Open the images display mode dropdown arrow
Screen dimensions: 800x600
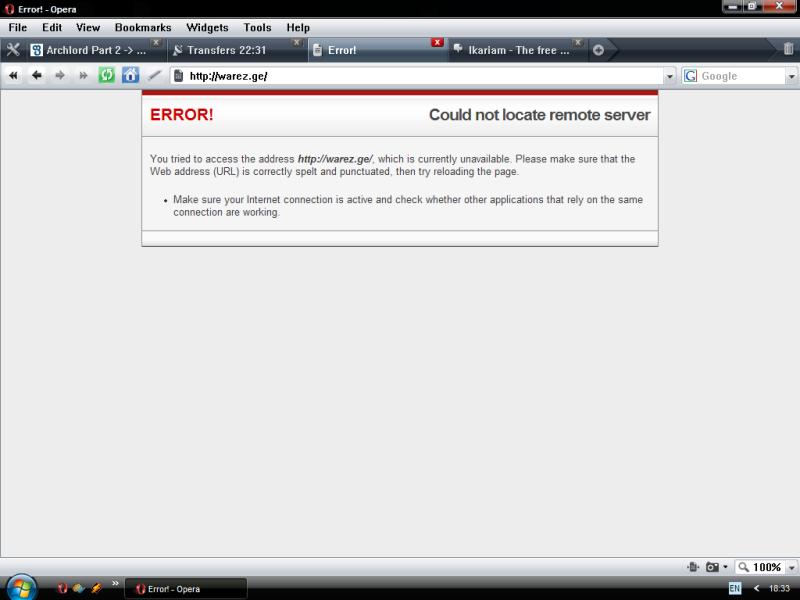(726, 567)
